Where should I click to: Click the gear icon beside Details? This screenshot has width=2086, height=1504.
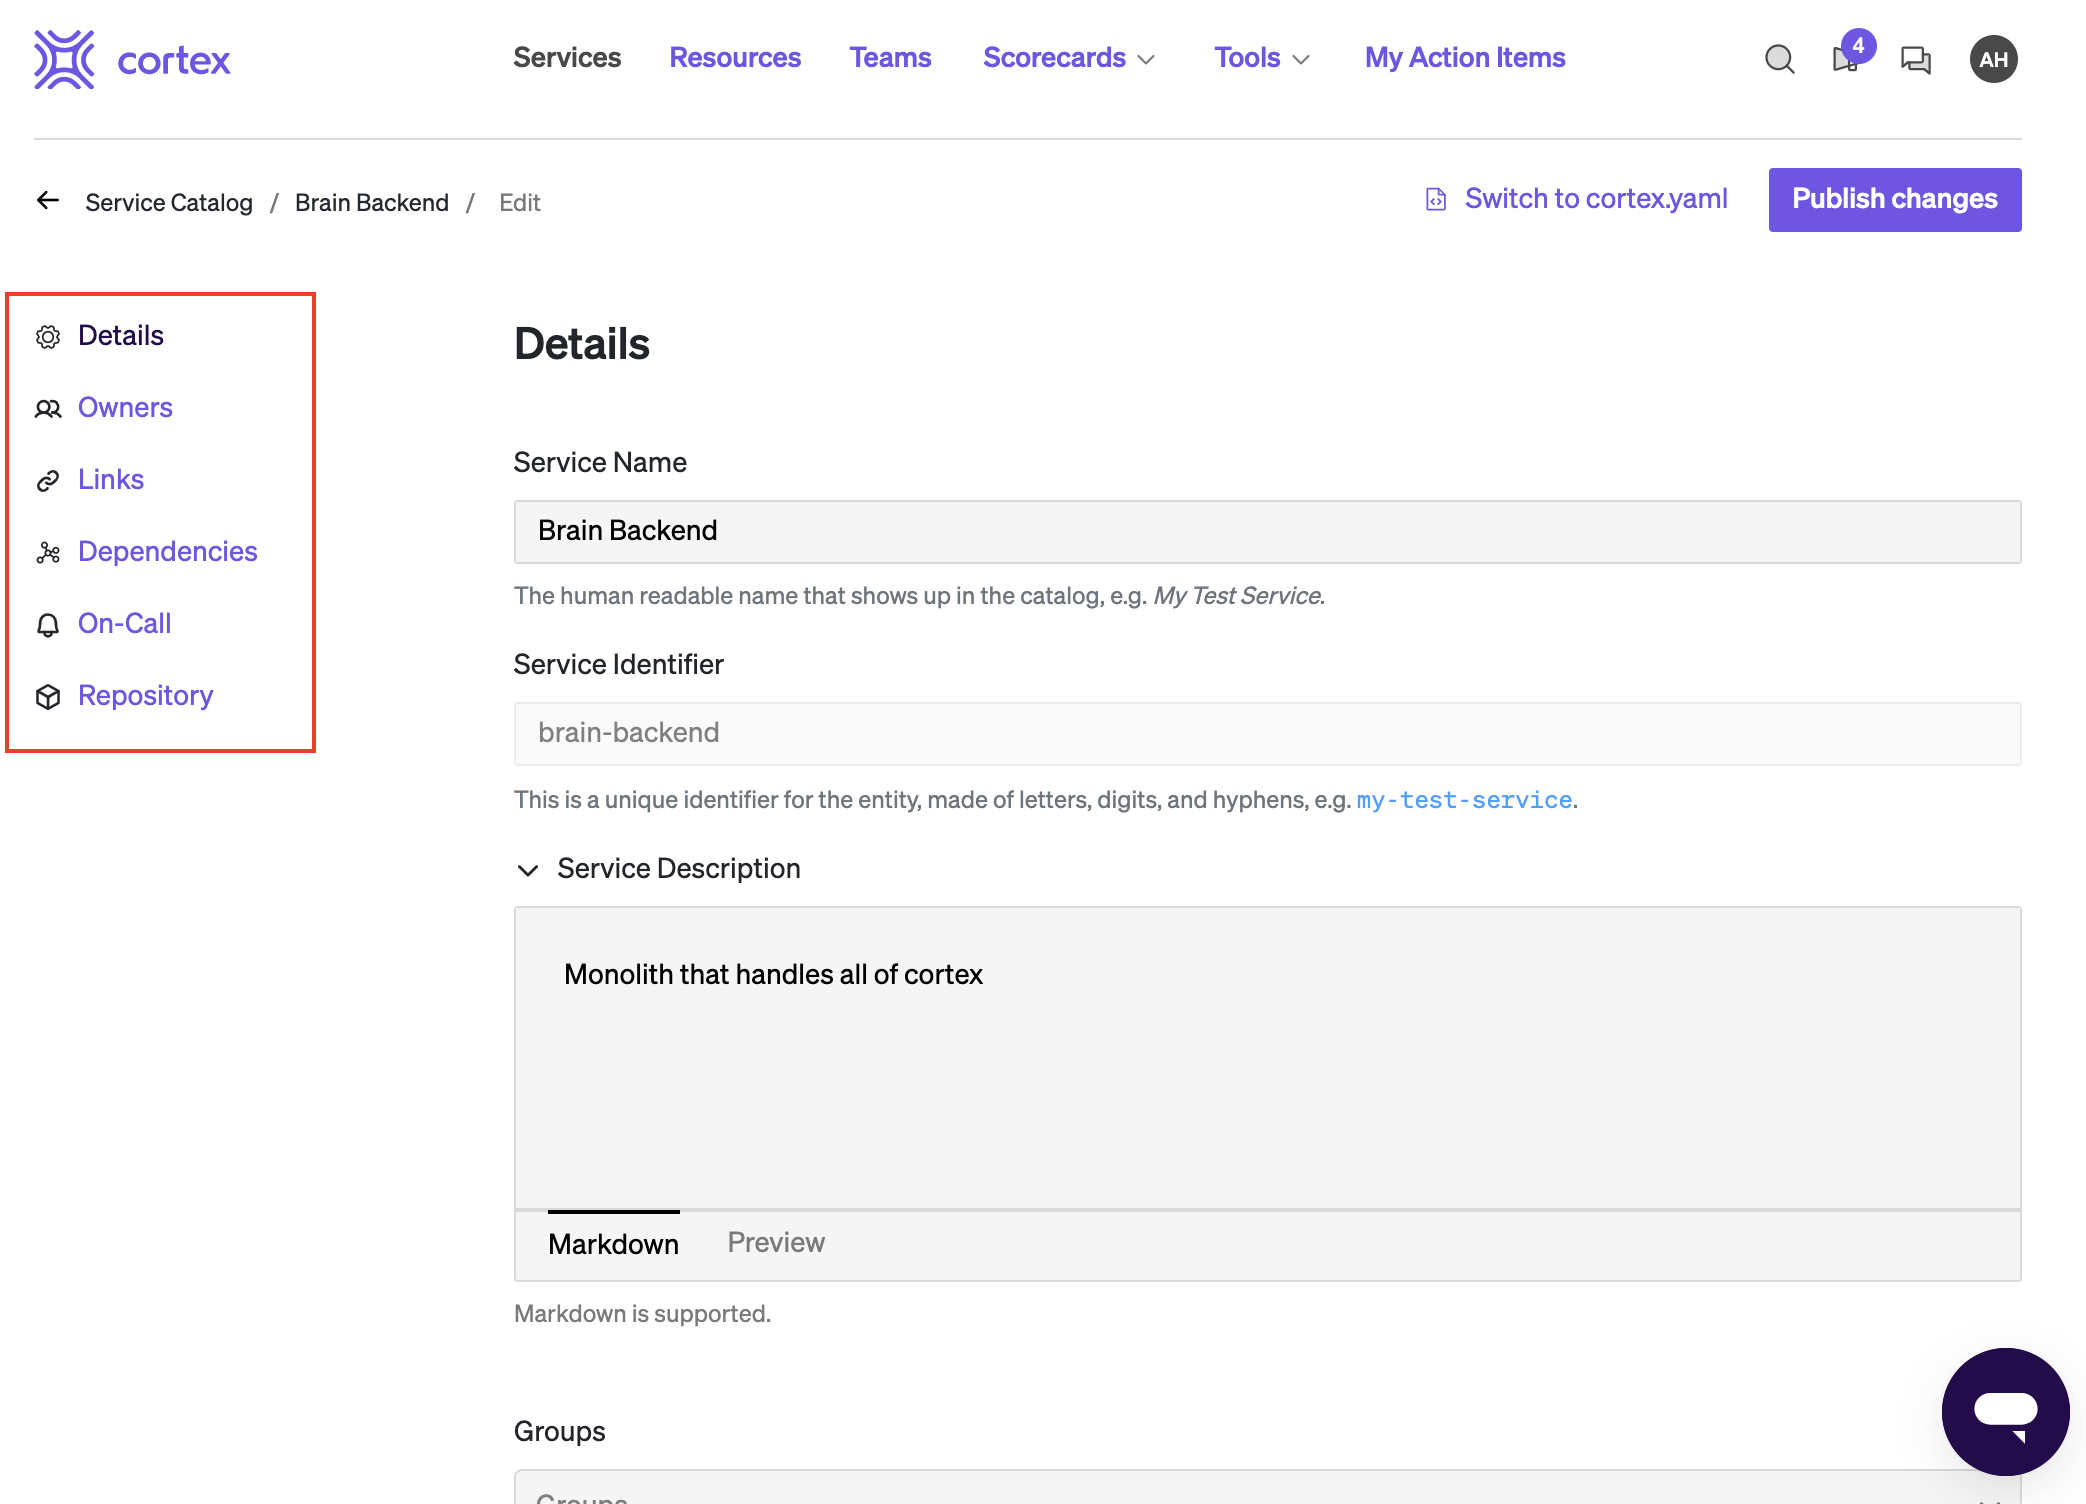point(48,337)
